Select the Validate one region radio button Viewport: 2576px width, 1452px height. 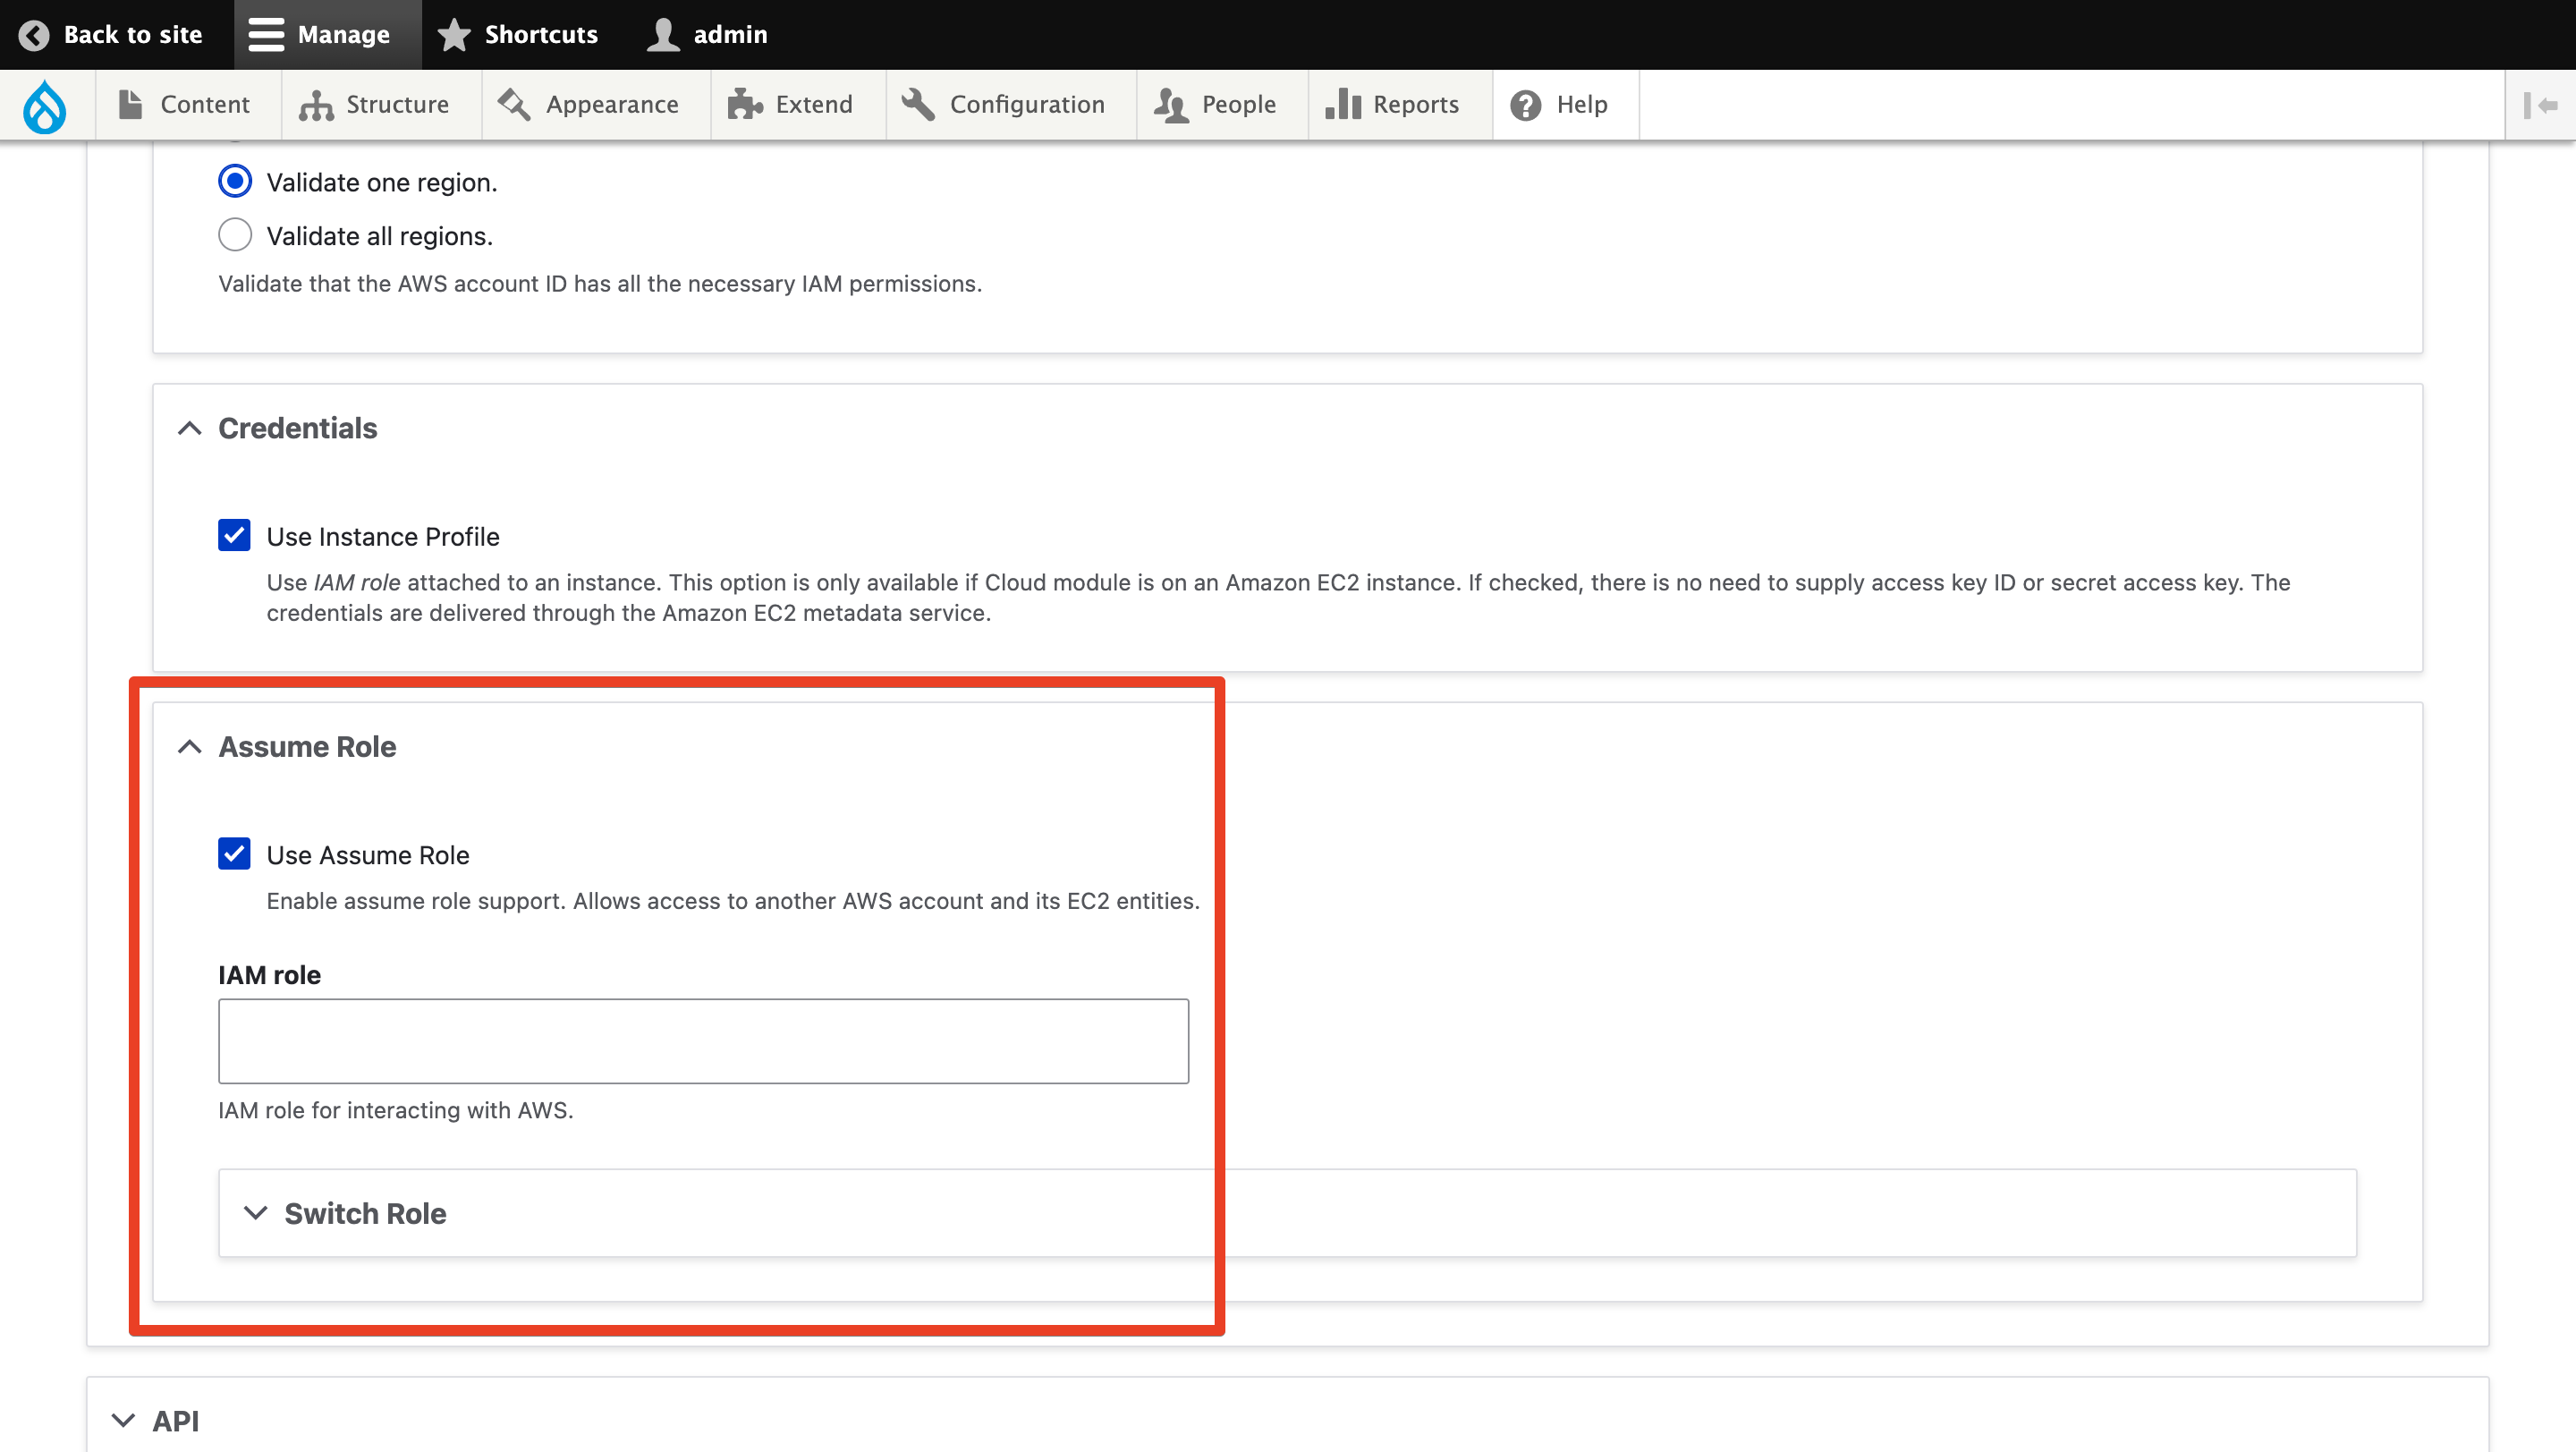(x=235, y=182)
